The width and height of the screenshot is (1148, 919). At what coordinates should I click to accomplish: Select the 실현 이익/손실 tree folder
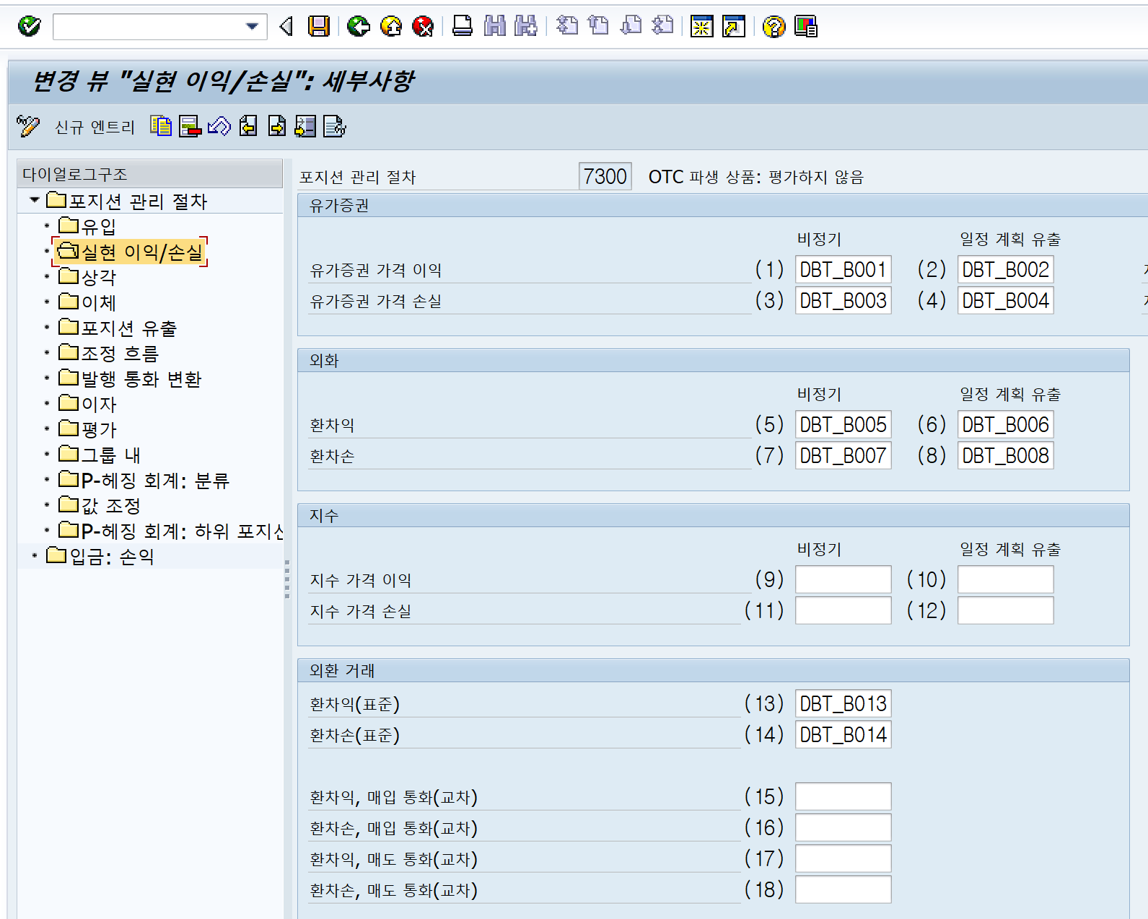click(130, 252)
